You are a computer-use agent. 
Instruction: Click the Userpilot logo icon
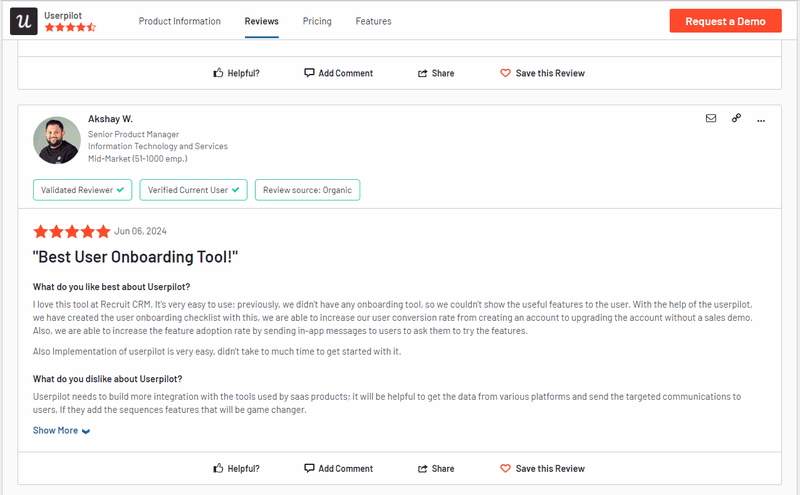pyautogui.click(x=23, y=21)
